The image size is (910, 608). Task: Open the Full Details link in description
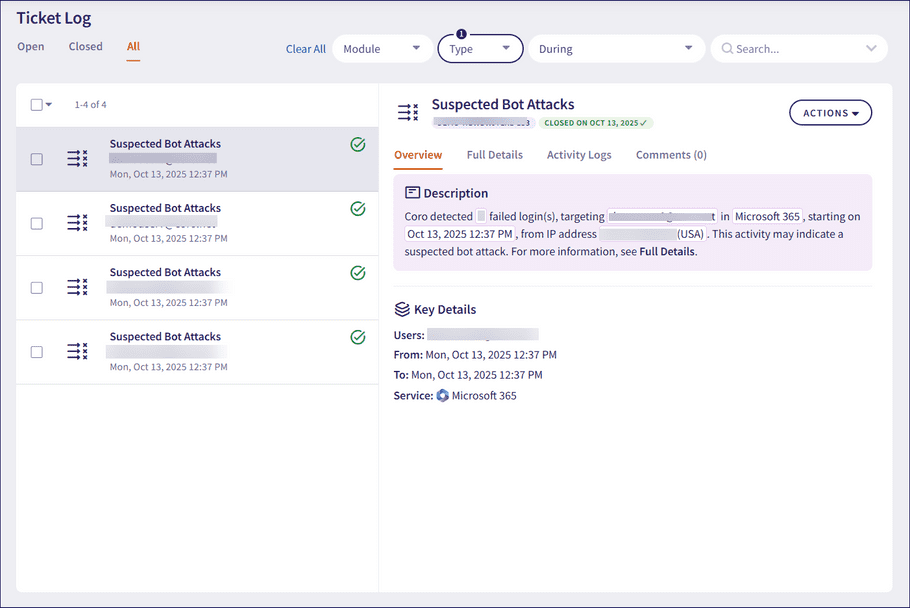click(667, 252)
